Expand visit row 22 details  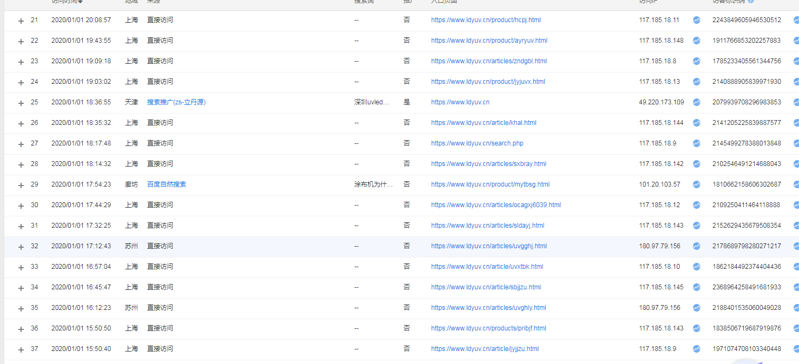pos(21,41)
